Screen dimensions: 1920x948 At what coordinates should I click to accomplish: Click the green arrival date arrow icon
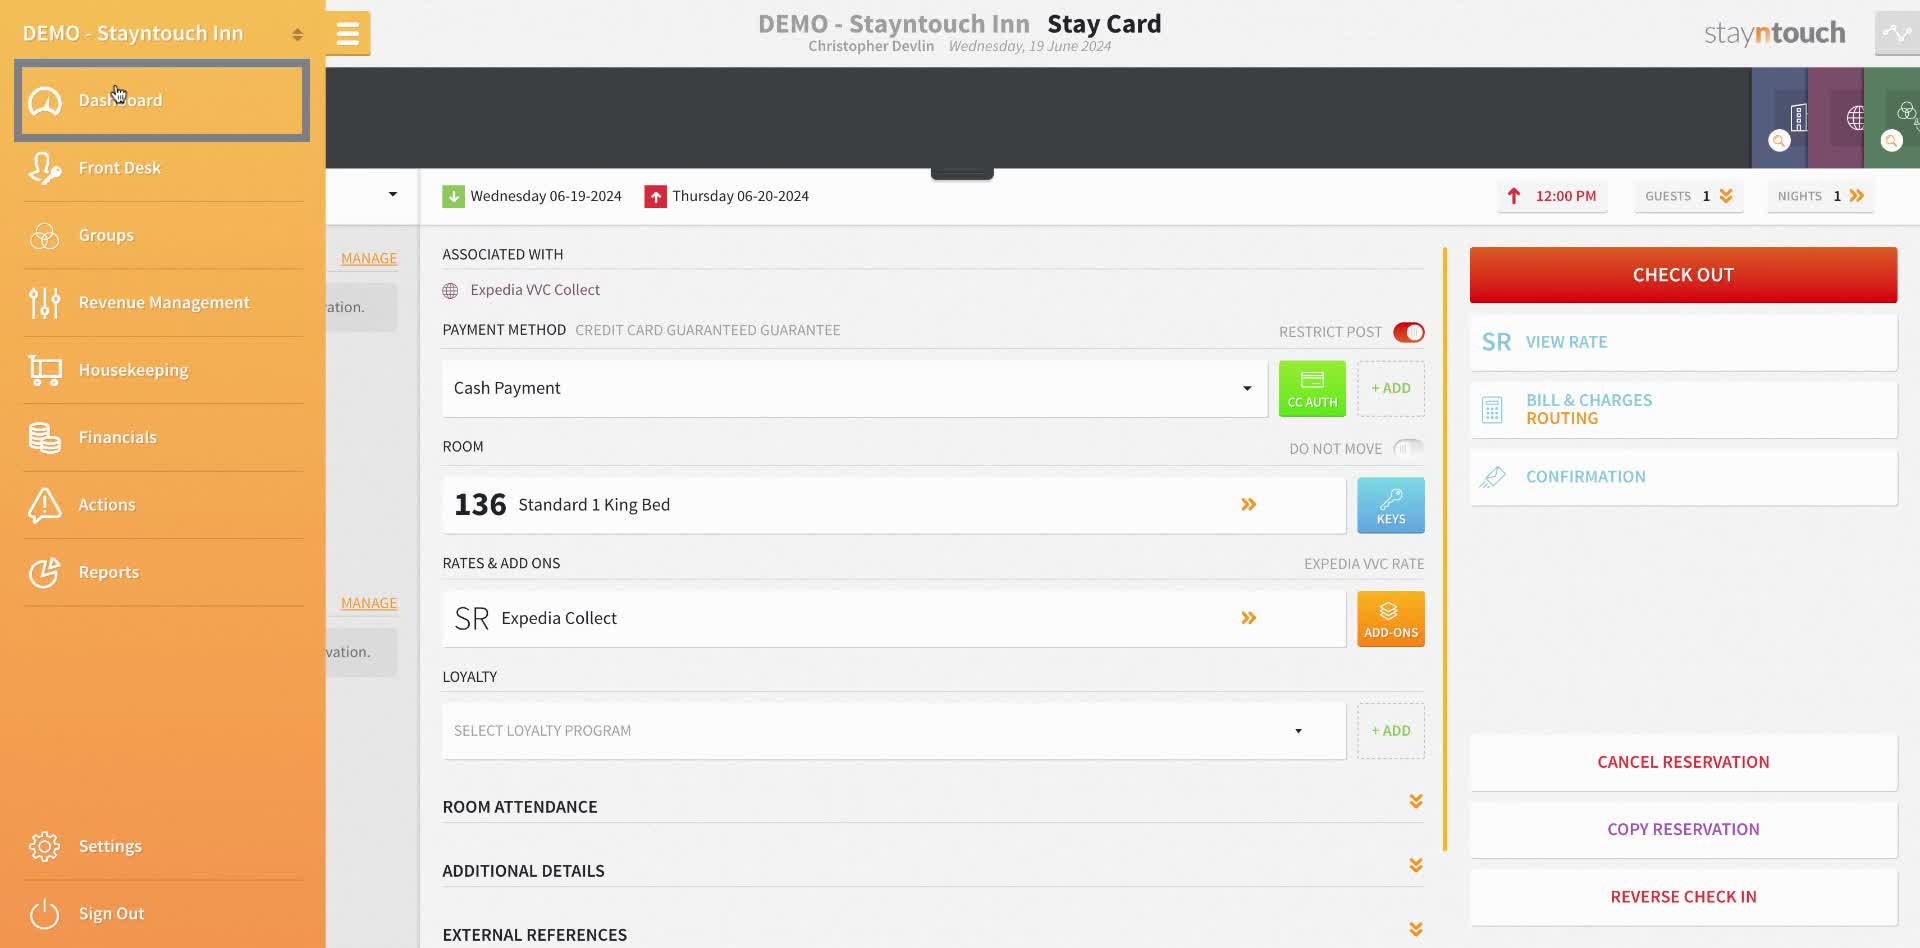tap(453, 196)
